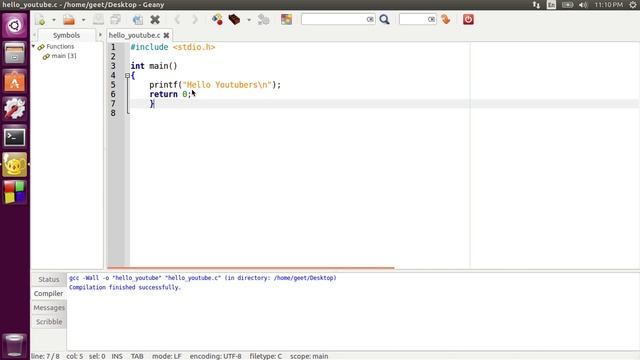Image resolution: width=640 pixels, height=360 pixels.
Task: Show the next sidebar tab arrow
Action: click(100, 35)
